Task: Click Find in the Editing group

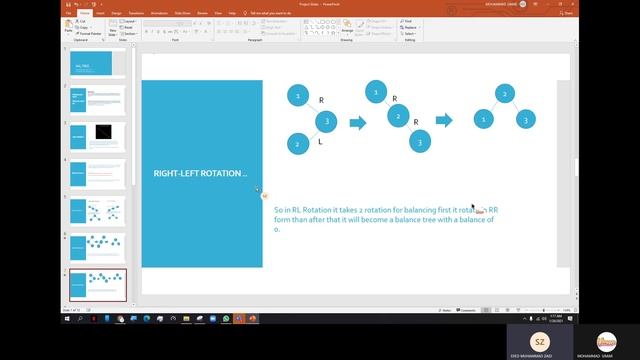Action: pyautogui.click(x=407, y=21)
